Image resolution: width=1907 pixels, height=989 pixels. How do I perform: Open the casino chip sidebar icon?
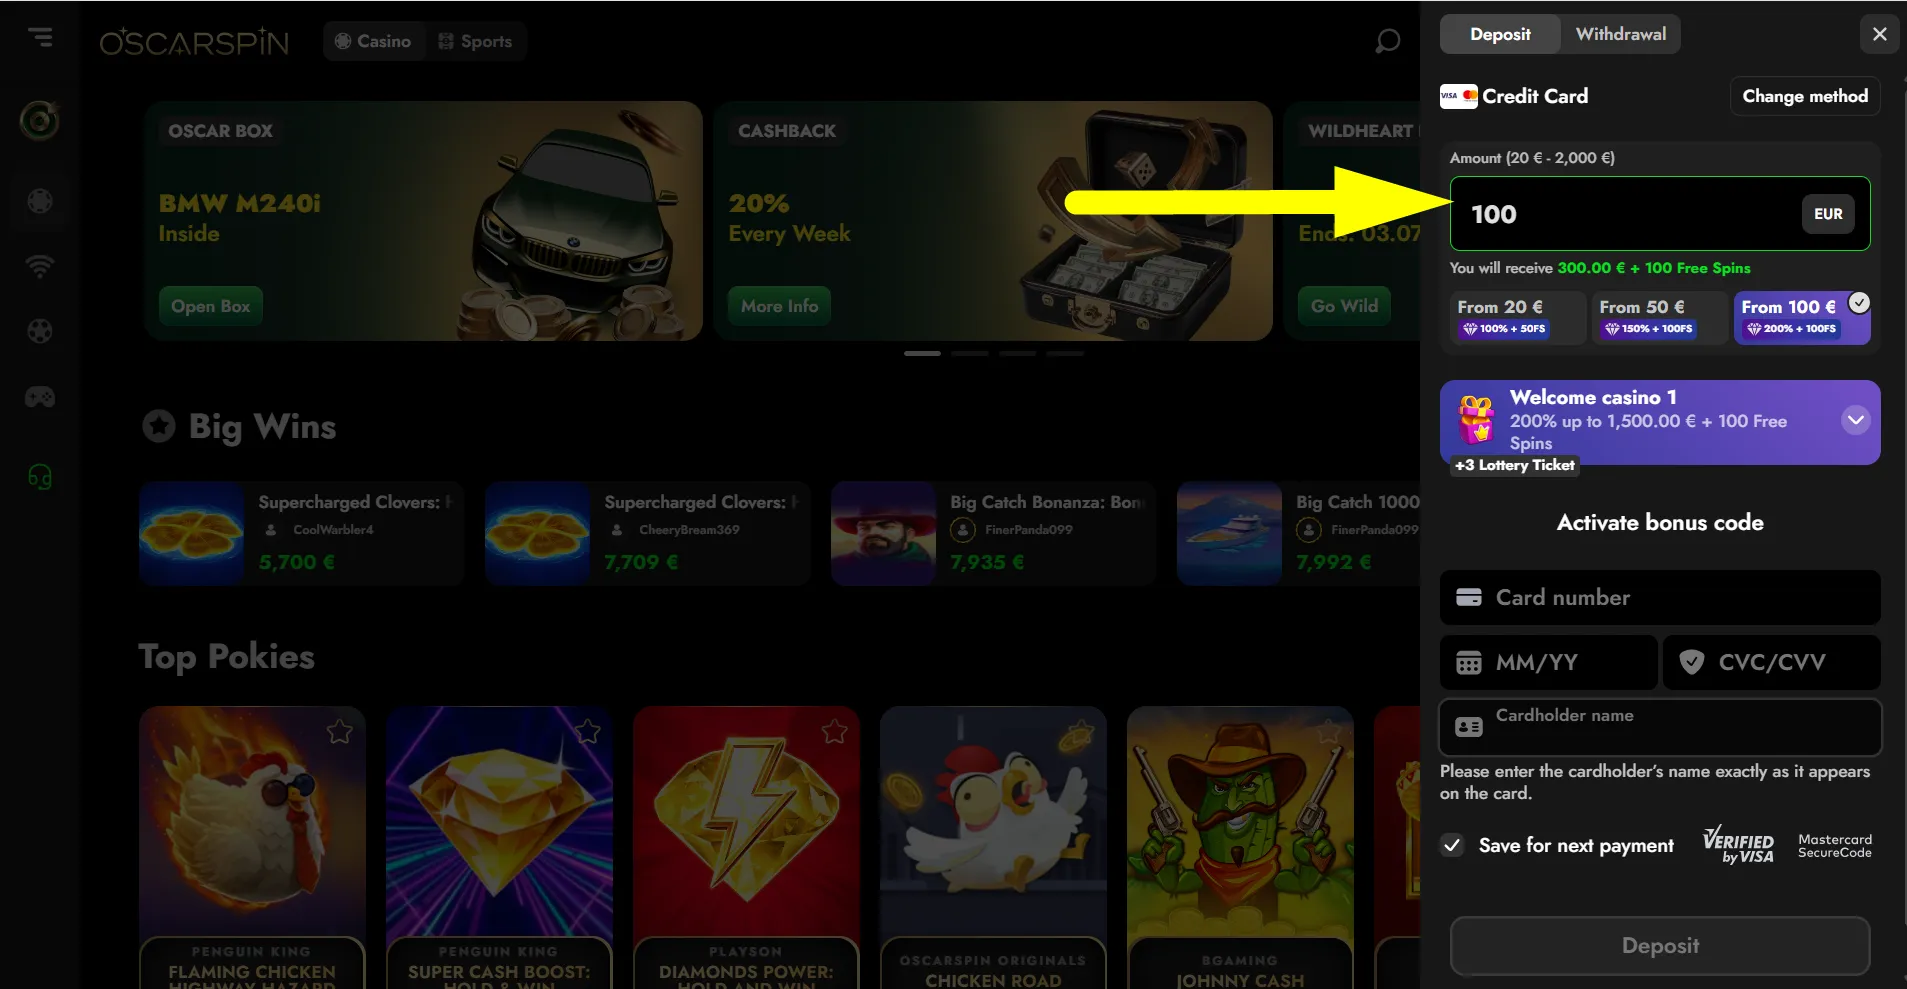click(x=40, y=201)
